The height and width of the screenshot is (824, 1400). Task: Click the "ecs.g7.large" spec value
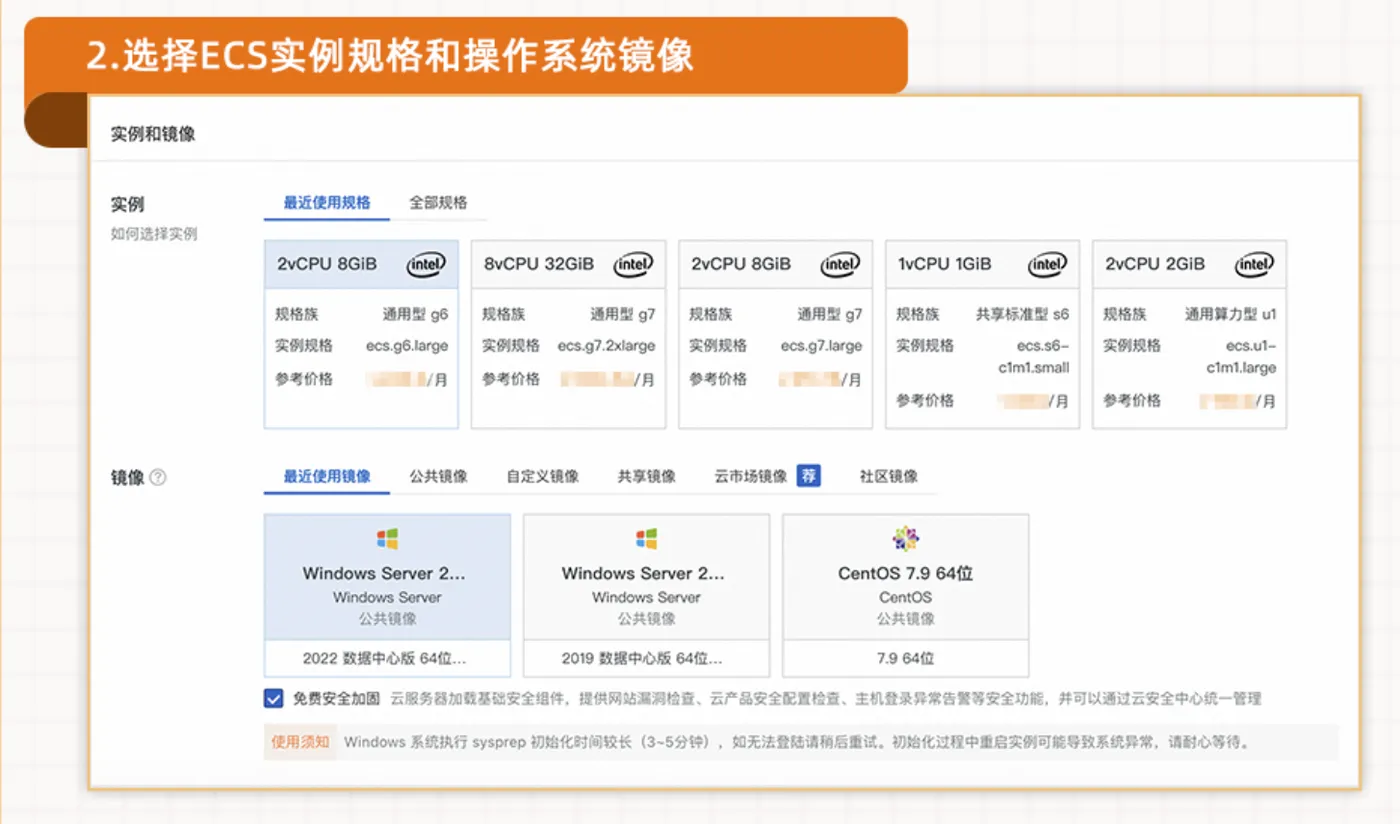click(821, 346)
